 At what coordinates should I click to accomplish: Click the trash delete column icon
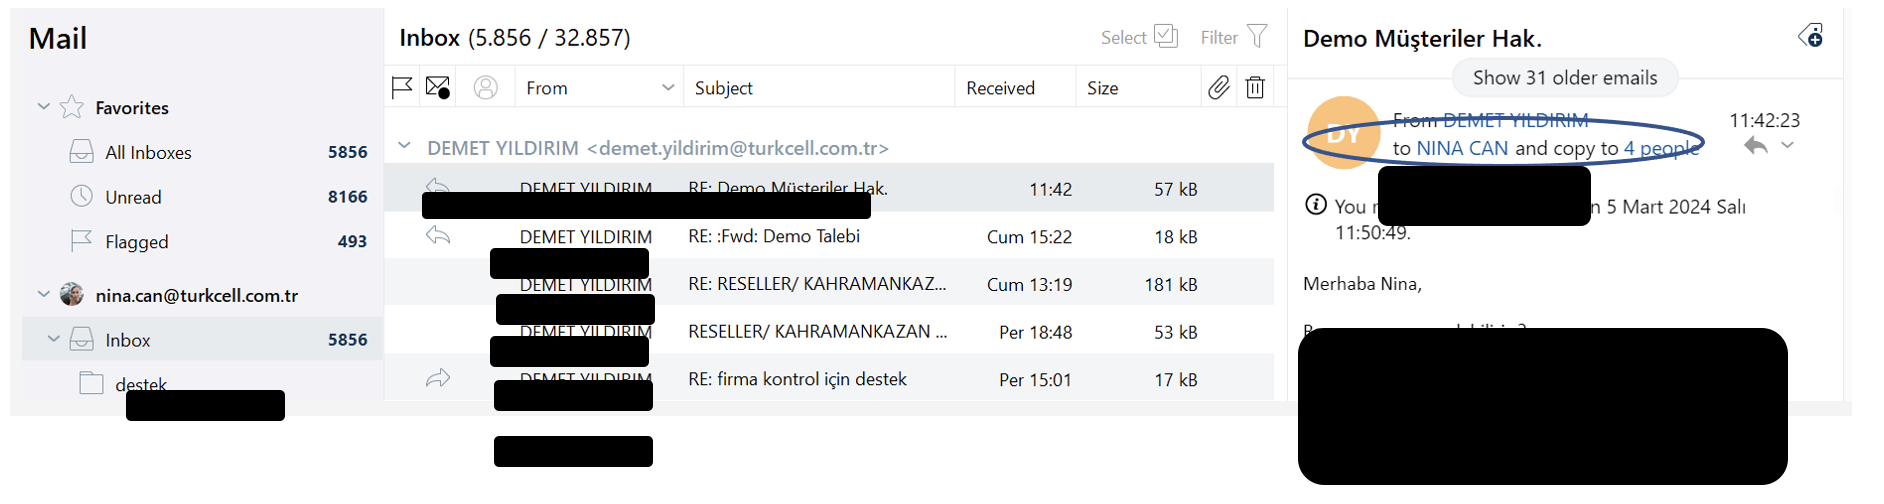click(x=1255, y=88)
